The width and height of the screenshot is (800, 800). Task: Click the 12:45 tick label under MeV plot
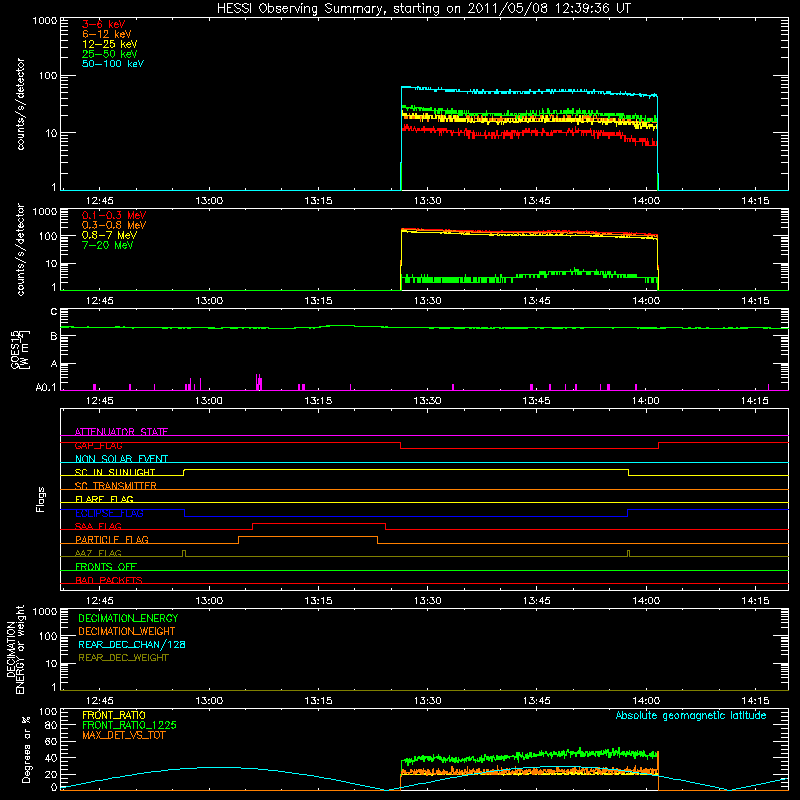pyautogui.click(x=99, y=301)
